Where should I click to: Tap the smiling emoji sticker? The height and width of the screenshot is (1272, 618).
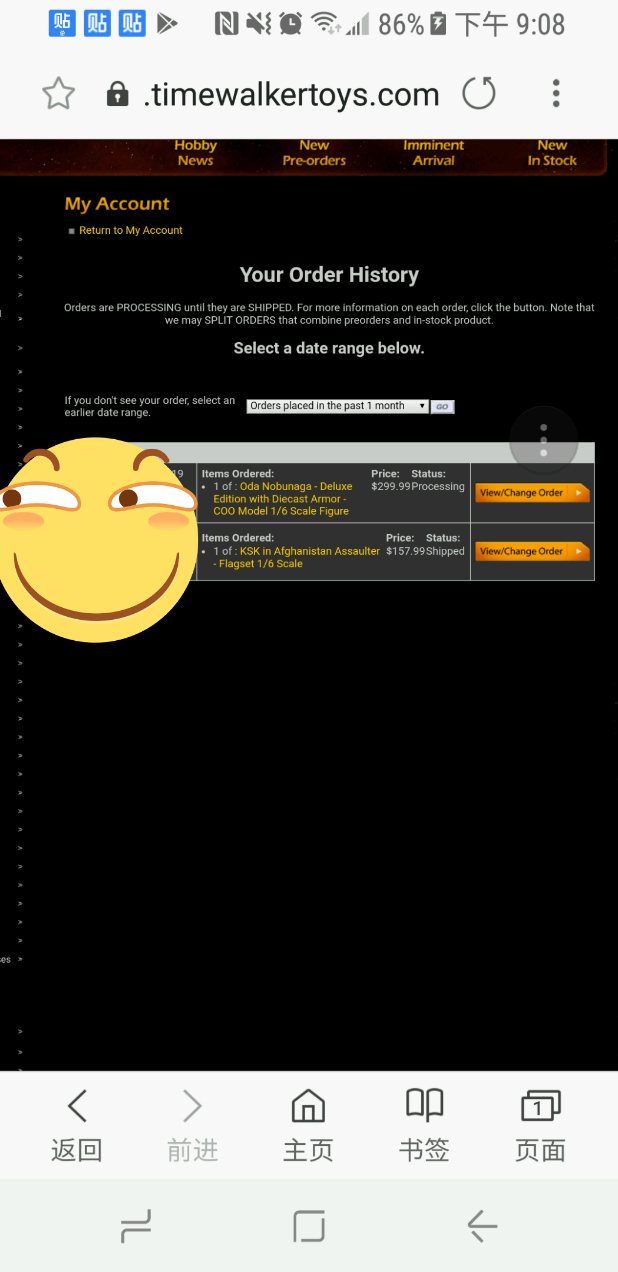[x=97, y=539]
